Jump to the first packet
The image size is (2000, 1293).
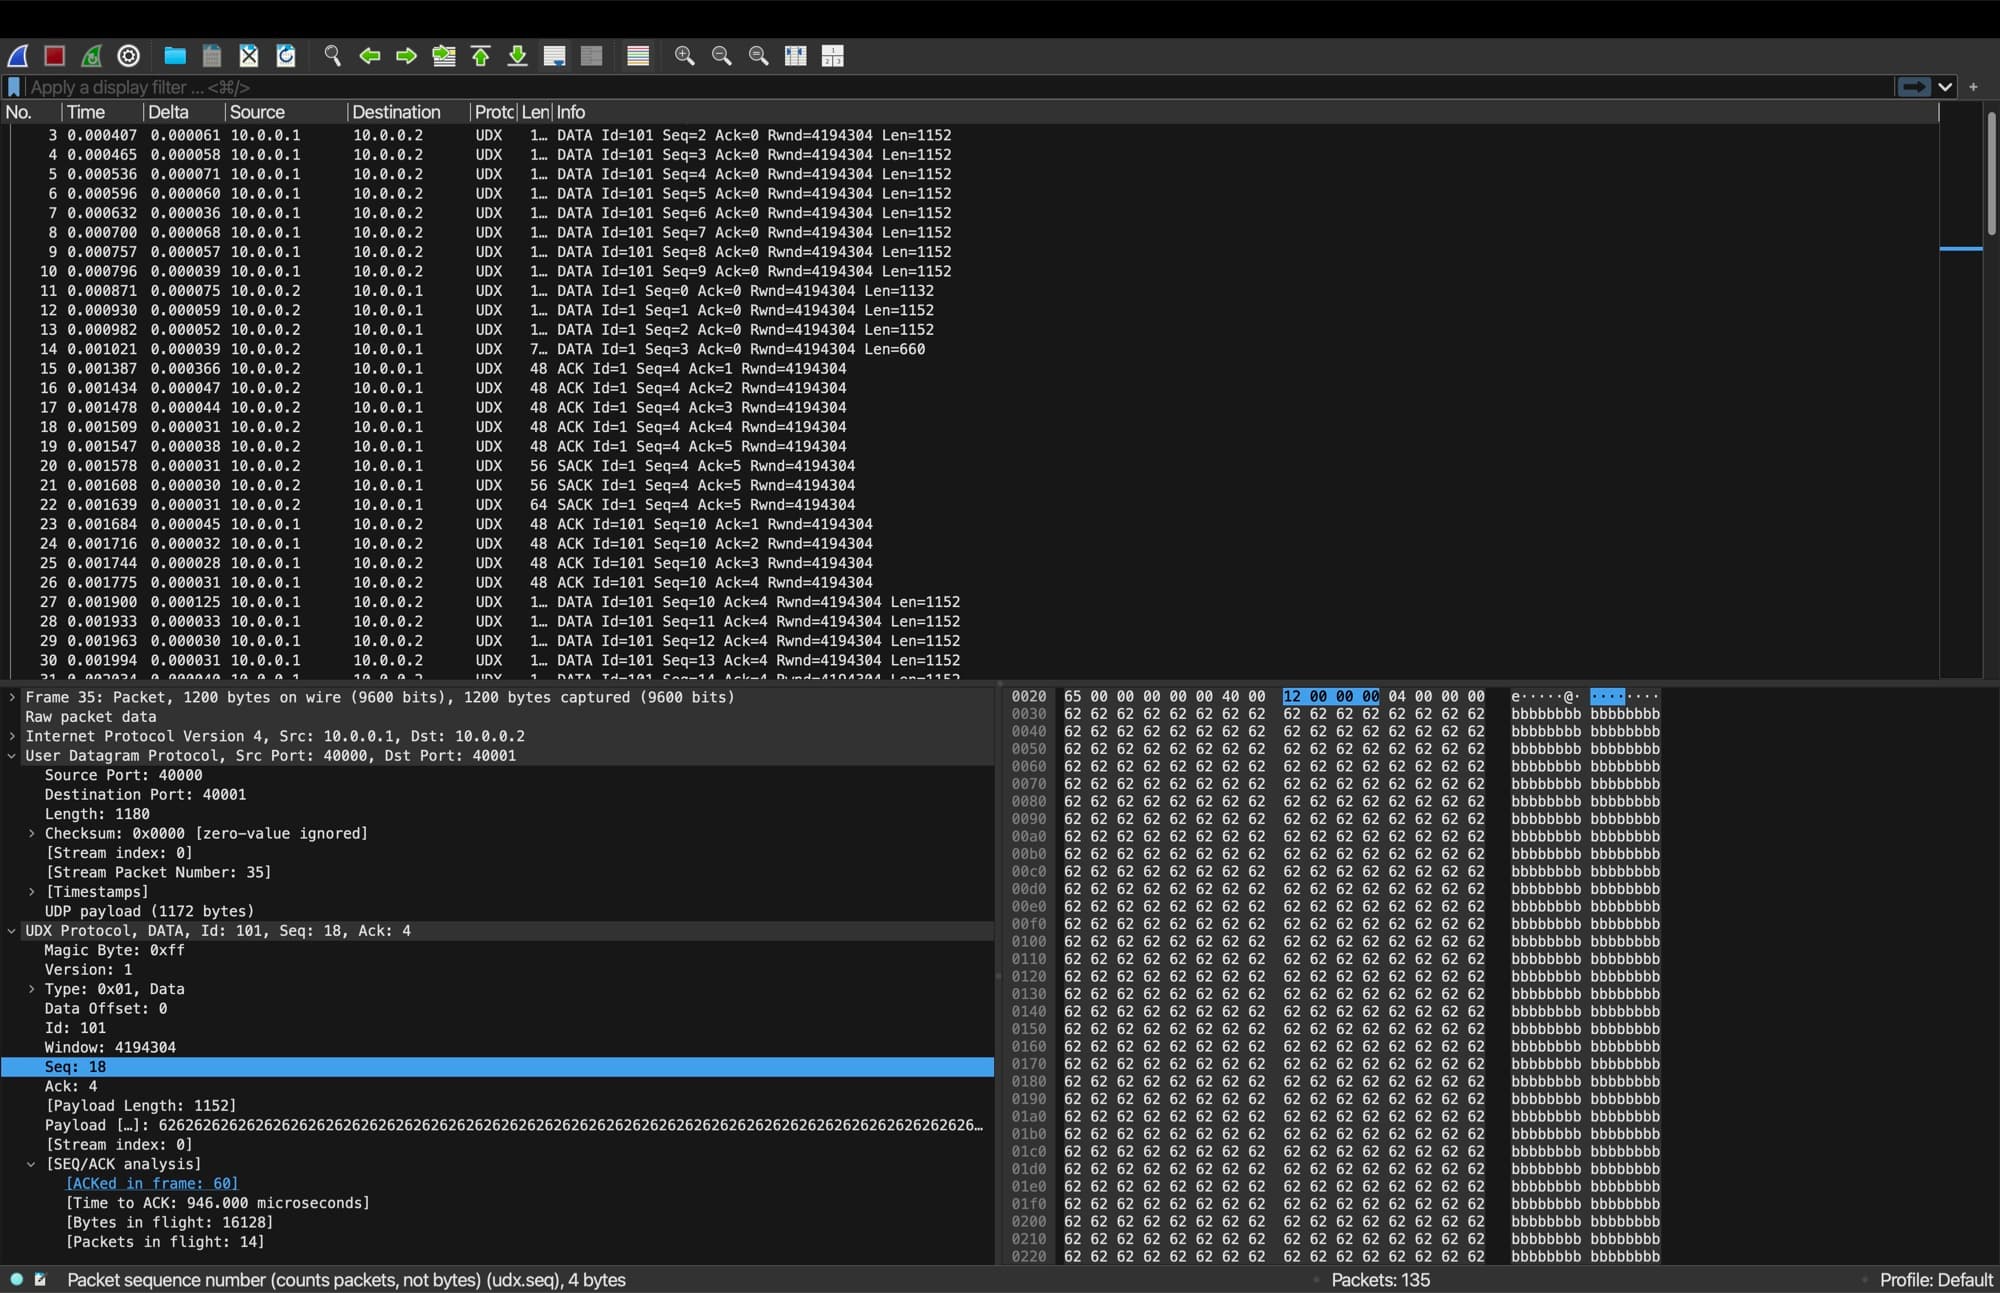pos(481,56)
